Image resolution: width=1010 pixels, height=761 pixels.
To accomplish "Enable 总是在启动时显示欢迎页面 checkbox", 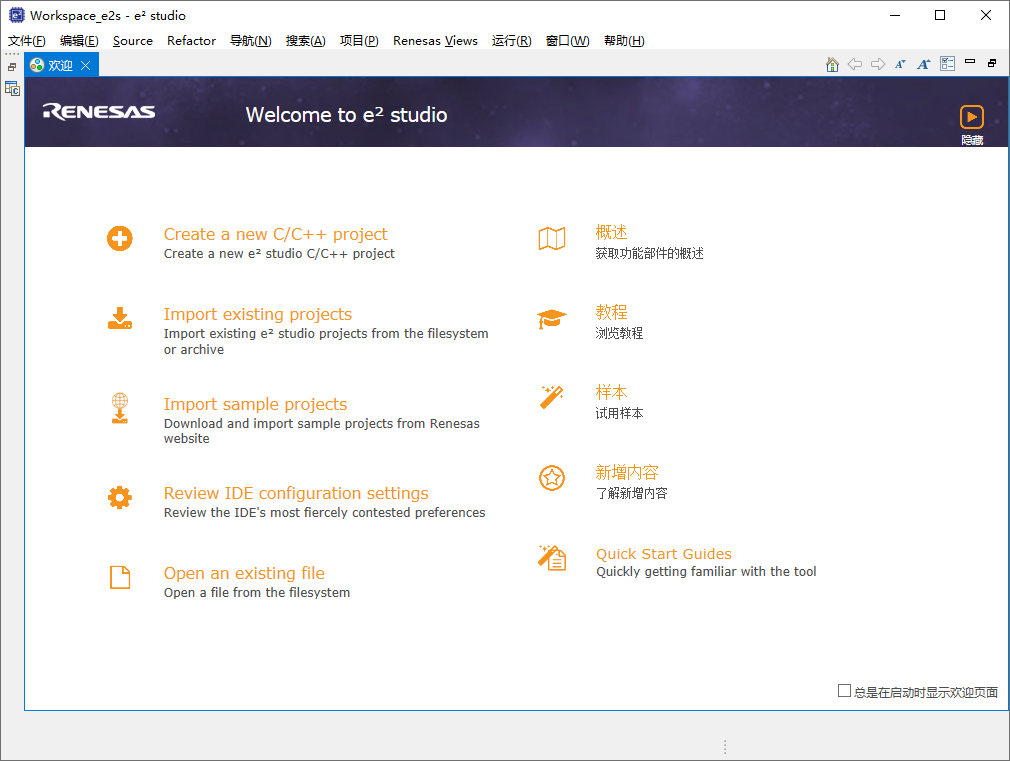I will click(845, 691).
